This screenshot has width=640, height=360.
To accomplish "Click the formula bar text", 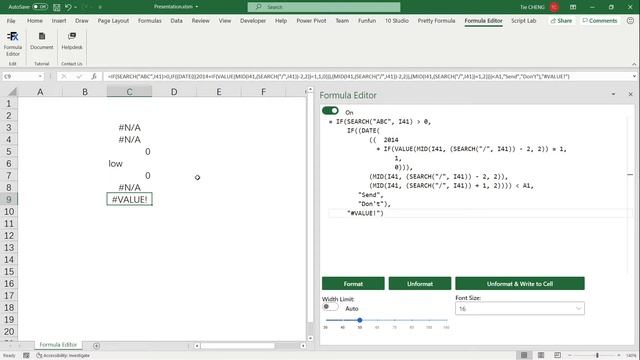I will coord(339,76).
